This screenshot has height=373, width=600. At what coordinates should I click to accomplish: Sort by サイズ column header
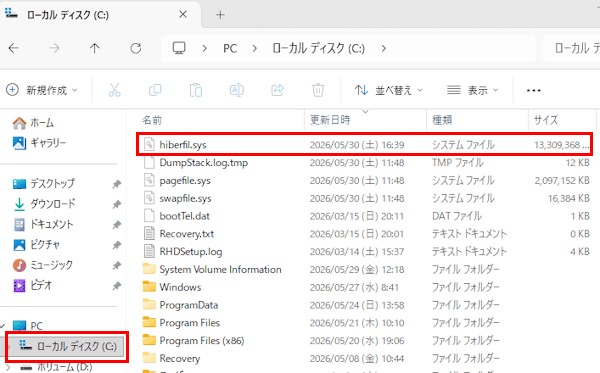562,120
